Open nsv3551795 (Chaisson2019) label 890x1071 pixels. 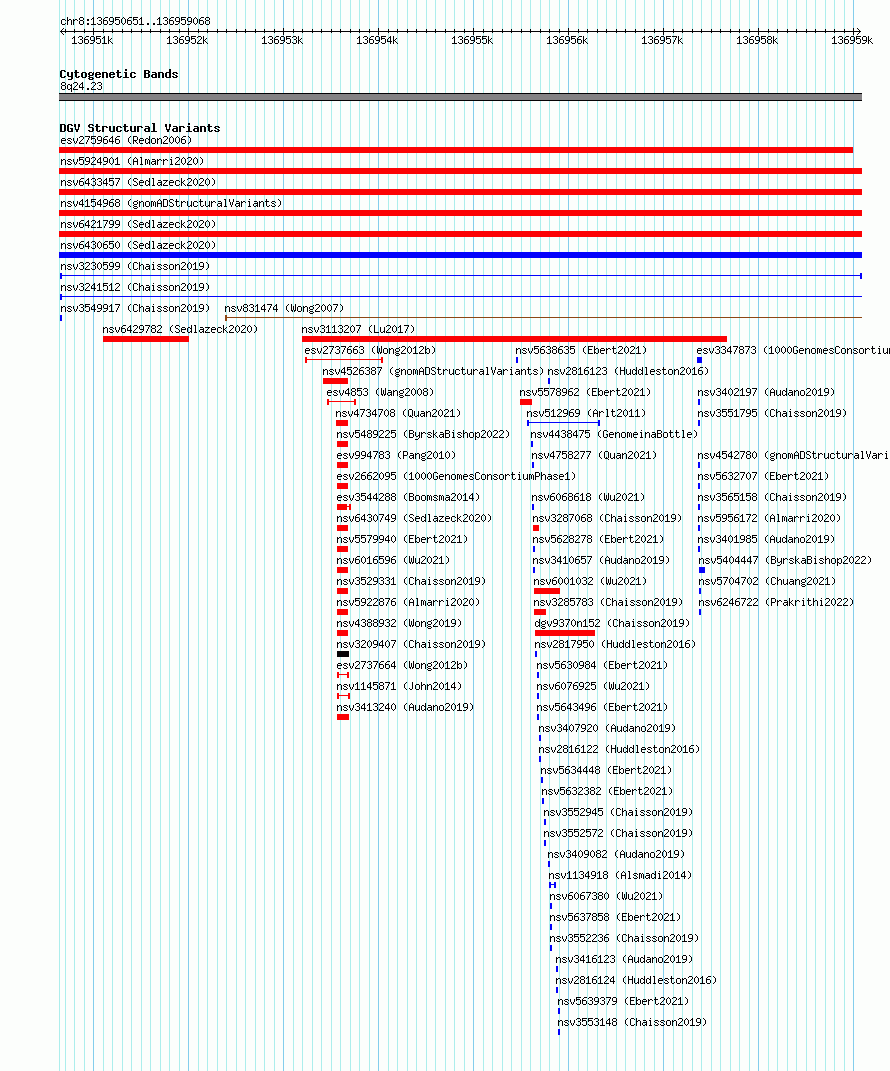coord(772,413)
